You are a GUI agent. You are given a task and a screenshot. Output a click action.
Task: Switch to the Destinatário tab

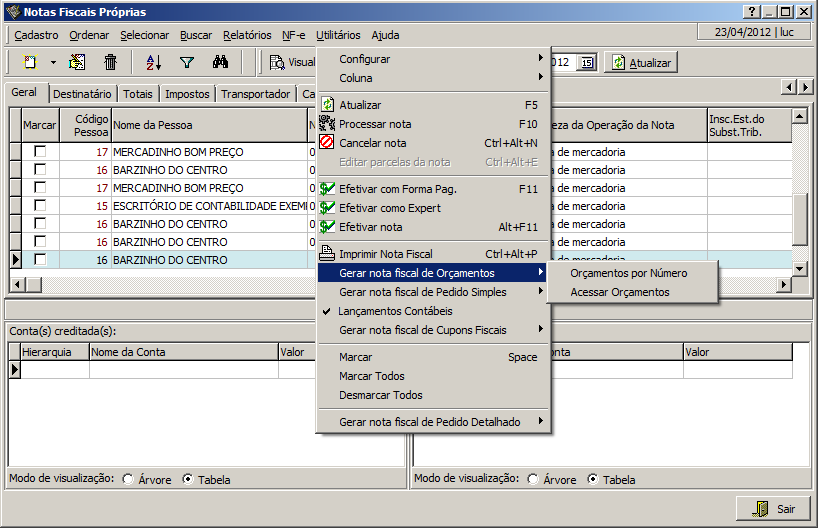pyautogui.click(x=82, y=94)
